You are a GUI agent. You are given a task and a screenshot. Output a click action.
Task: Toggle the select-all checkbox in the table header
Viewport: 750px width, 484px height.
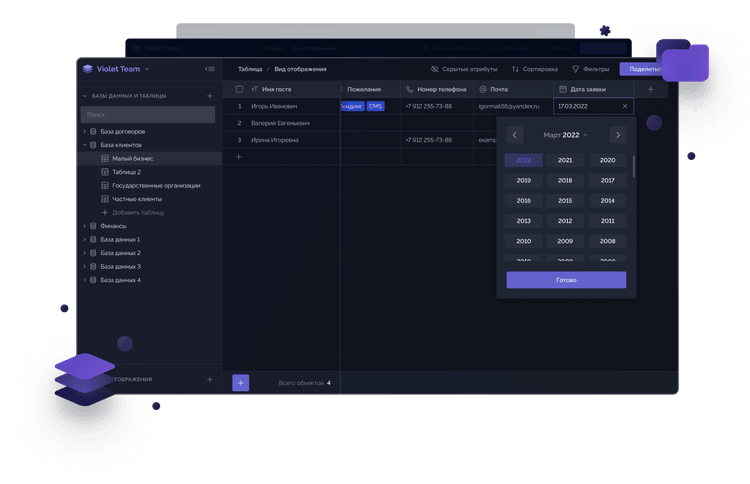coord(239,89)
